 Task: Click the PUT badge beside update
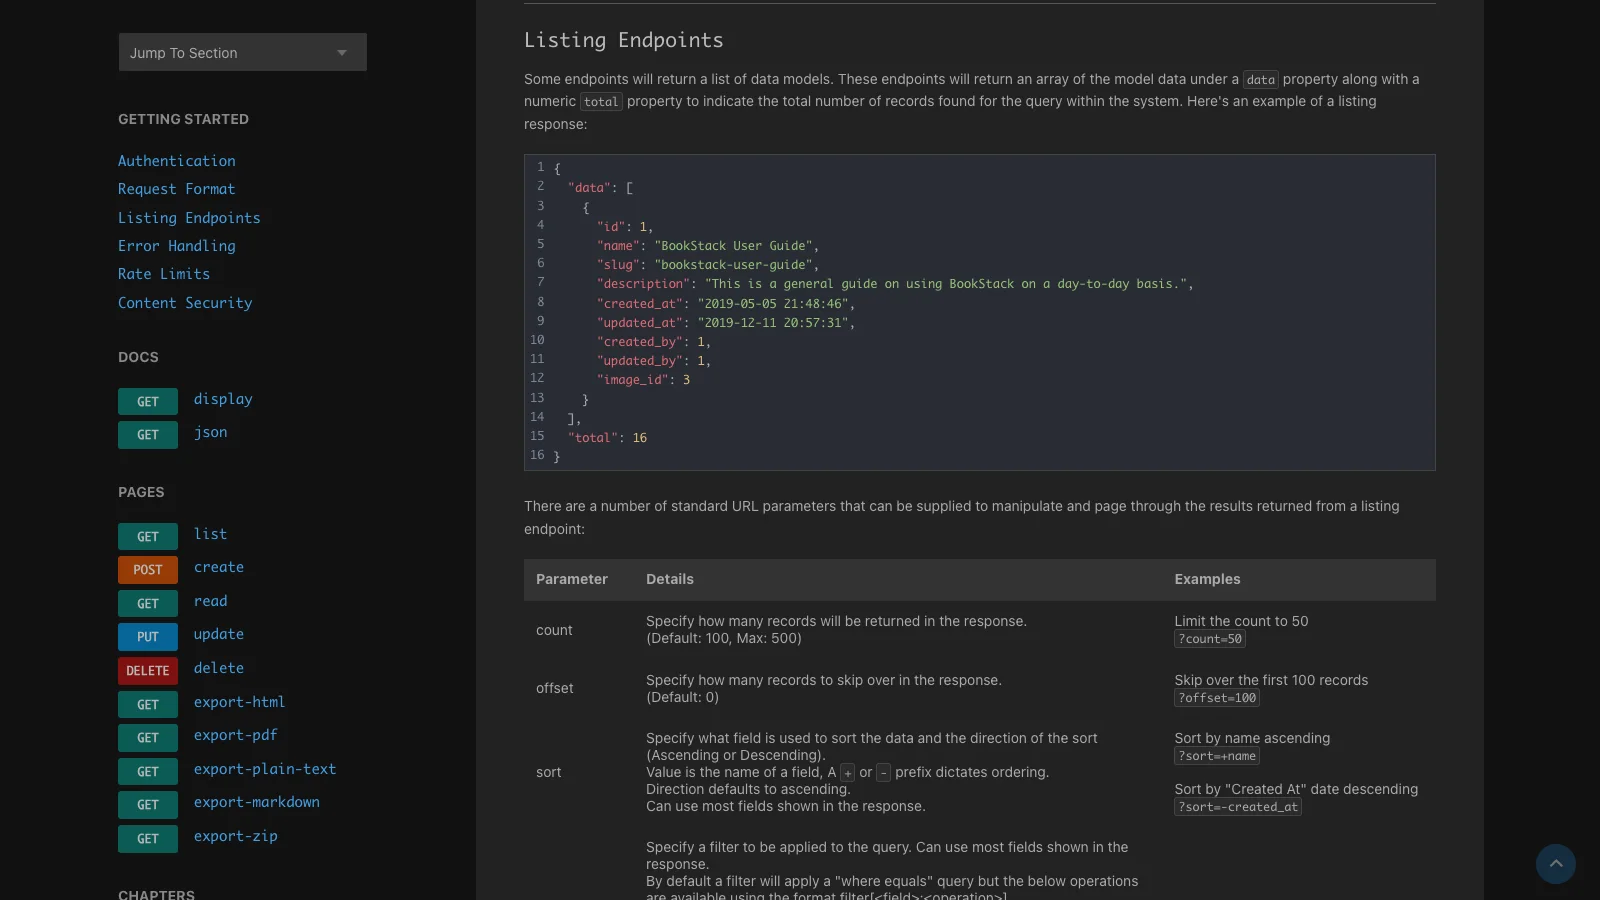[x=148, y=637]
